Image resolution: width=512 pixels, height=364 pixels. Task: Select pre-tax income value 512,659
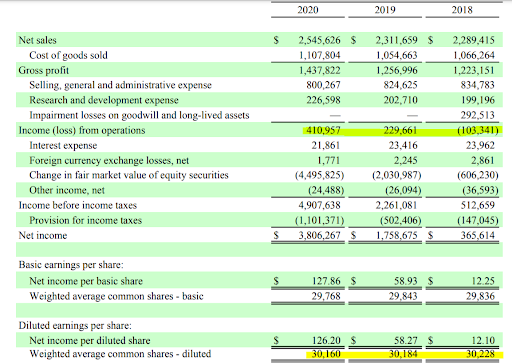pyautogui.click(x=478, y=205)
